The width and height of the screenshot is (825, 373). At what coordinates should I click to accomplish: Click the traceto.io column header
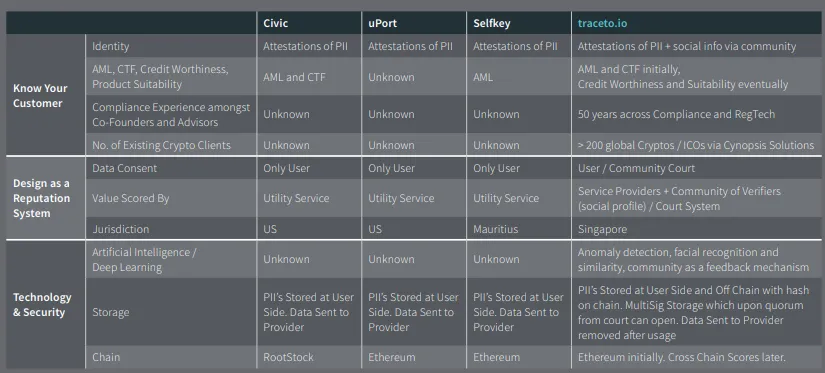pyautogui.click(x=602, y=23)
